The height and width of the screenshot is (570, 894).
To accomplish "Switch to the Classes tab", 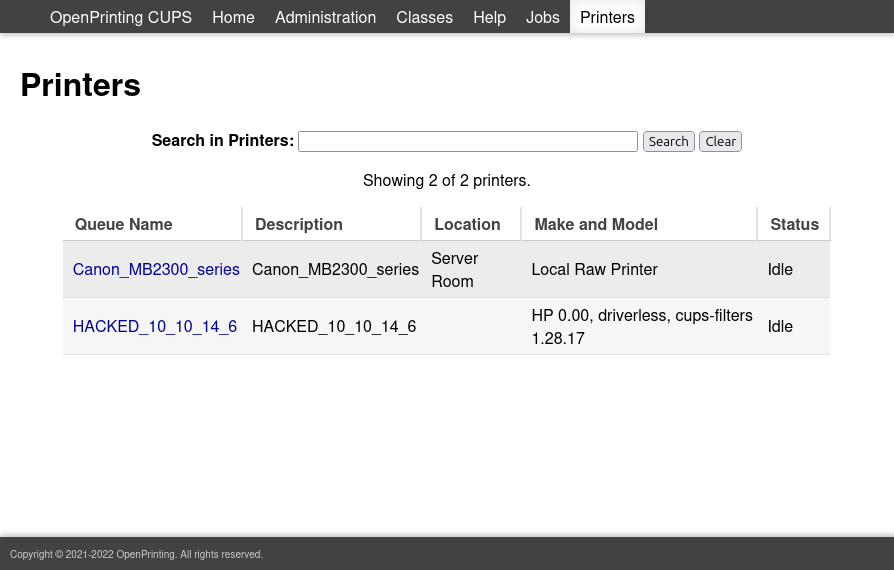I will [424, 17].
